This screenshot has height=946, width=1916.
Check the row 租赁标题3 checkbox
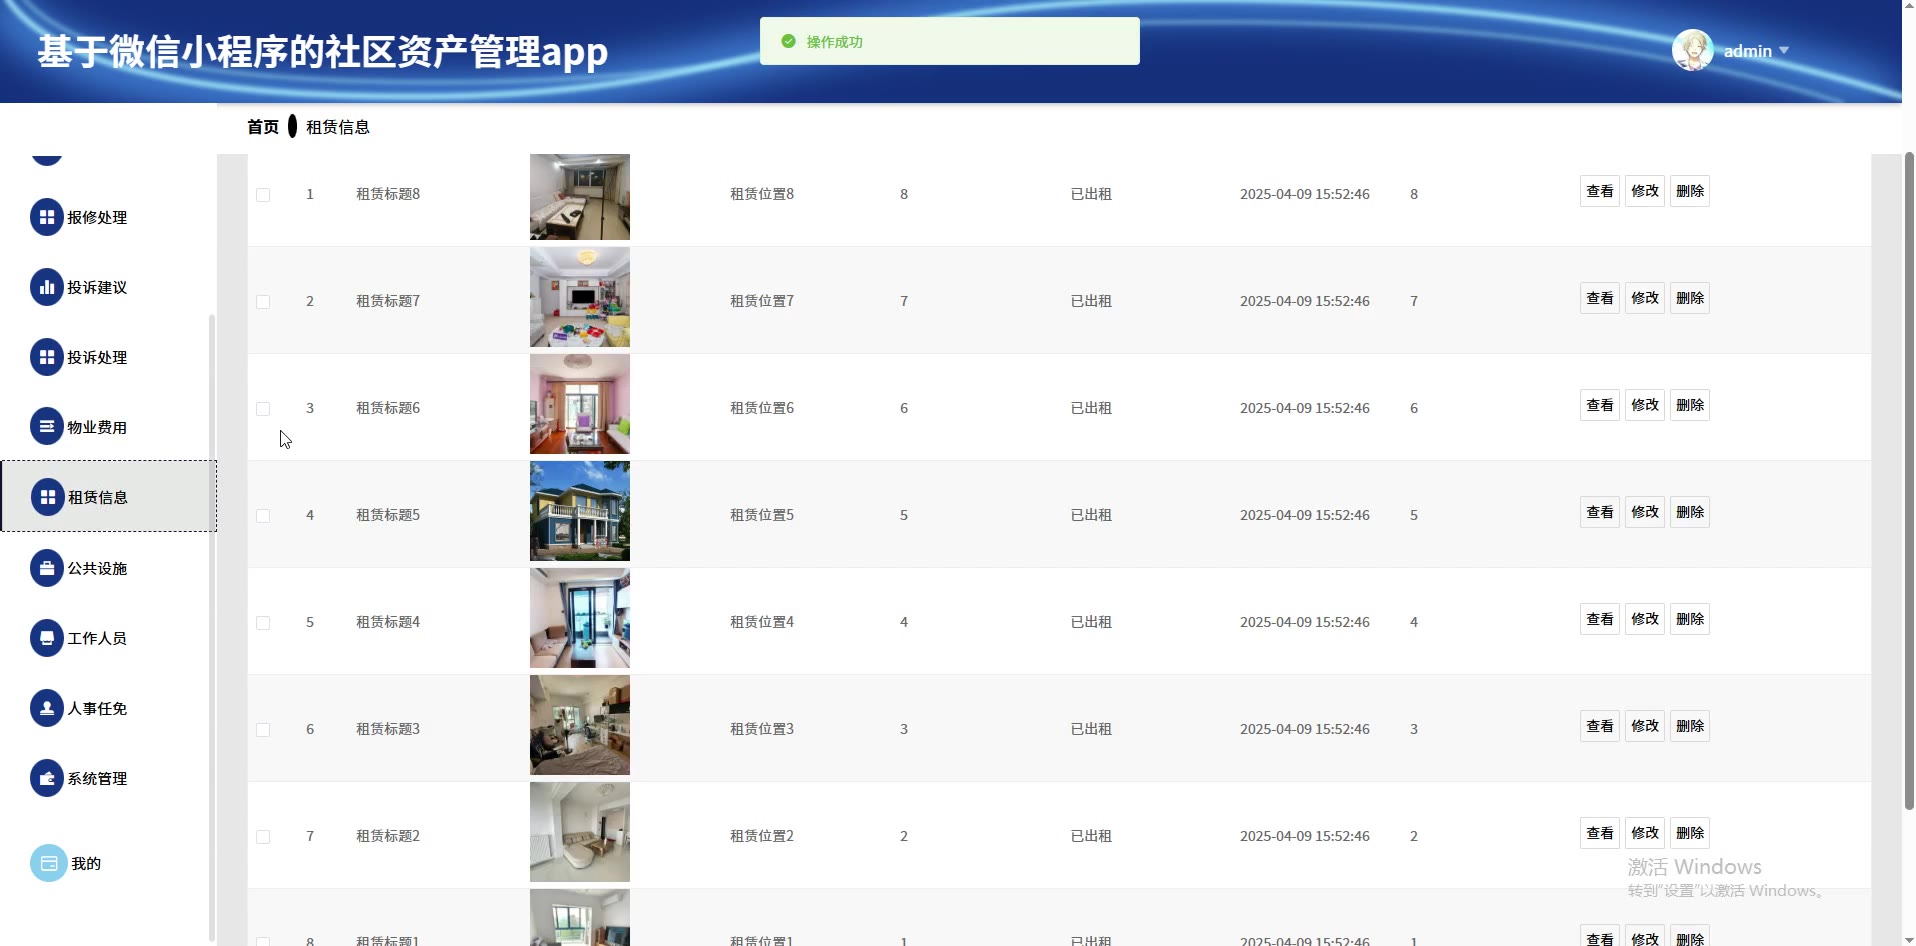tap(263, 730)
